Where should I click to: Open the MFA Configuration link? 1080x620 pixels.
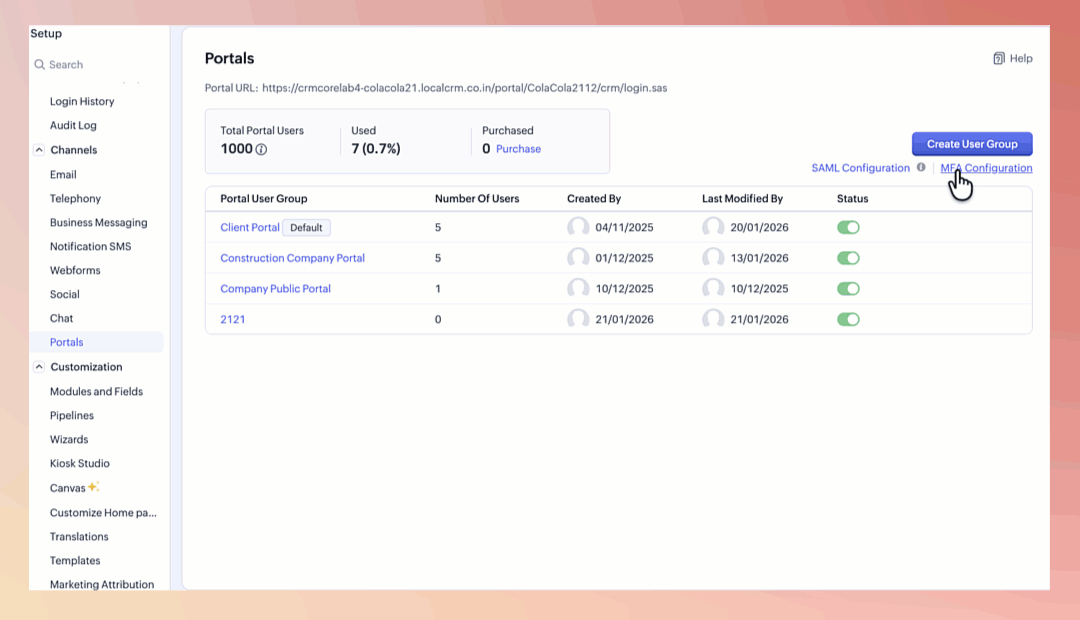[986, 168]
